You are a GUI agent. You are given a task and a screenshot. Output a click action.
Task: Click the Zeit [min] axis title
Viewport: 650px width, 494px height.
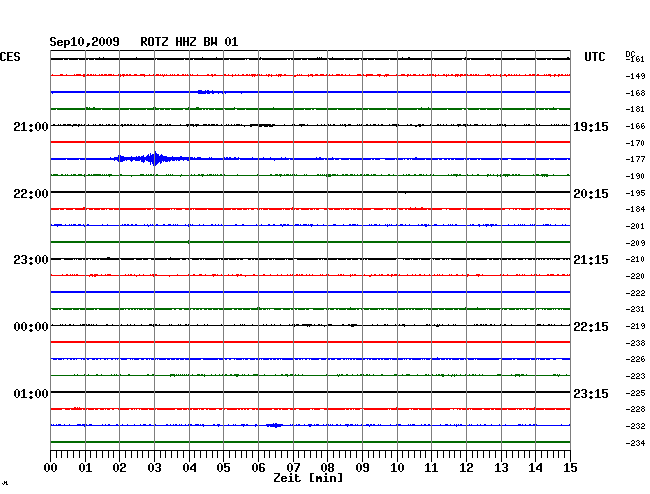pos(308,478)
